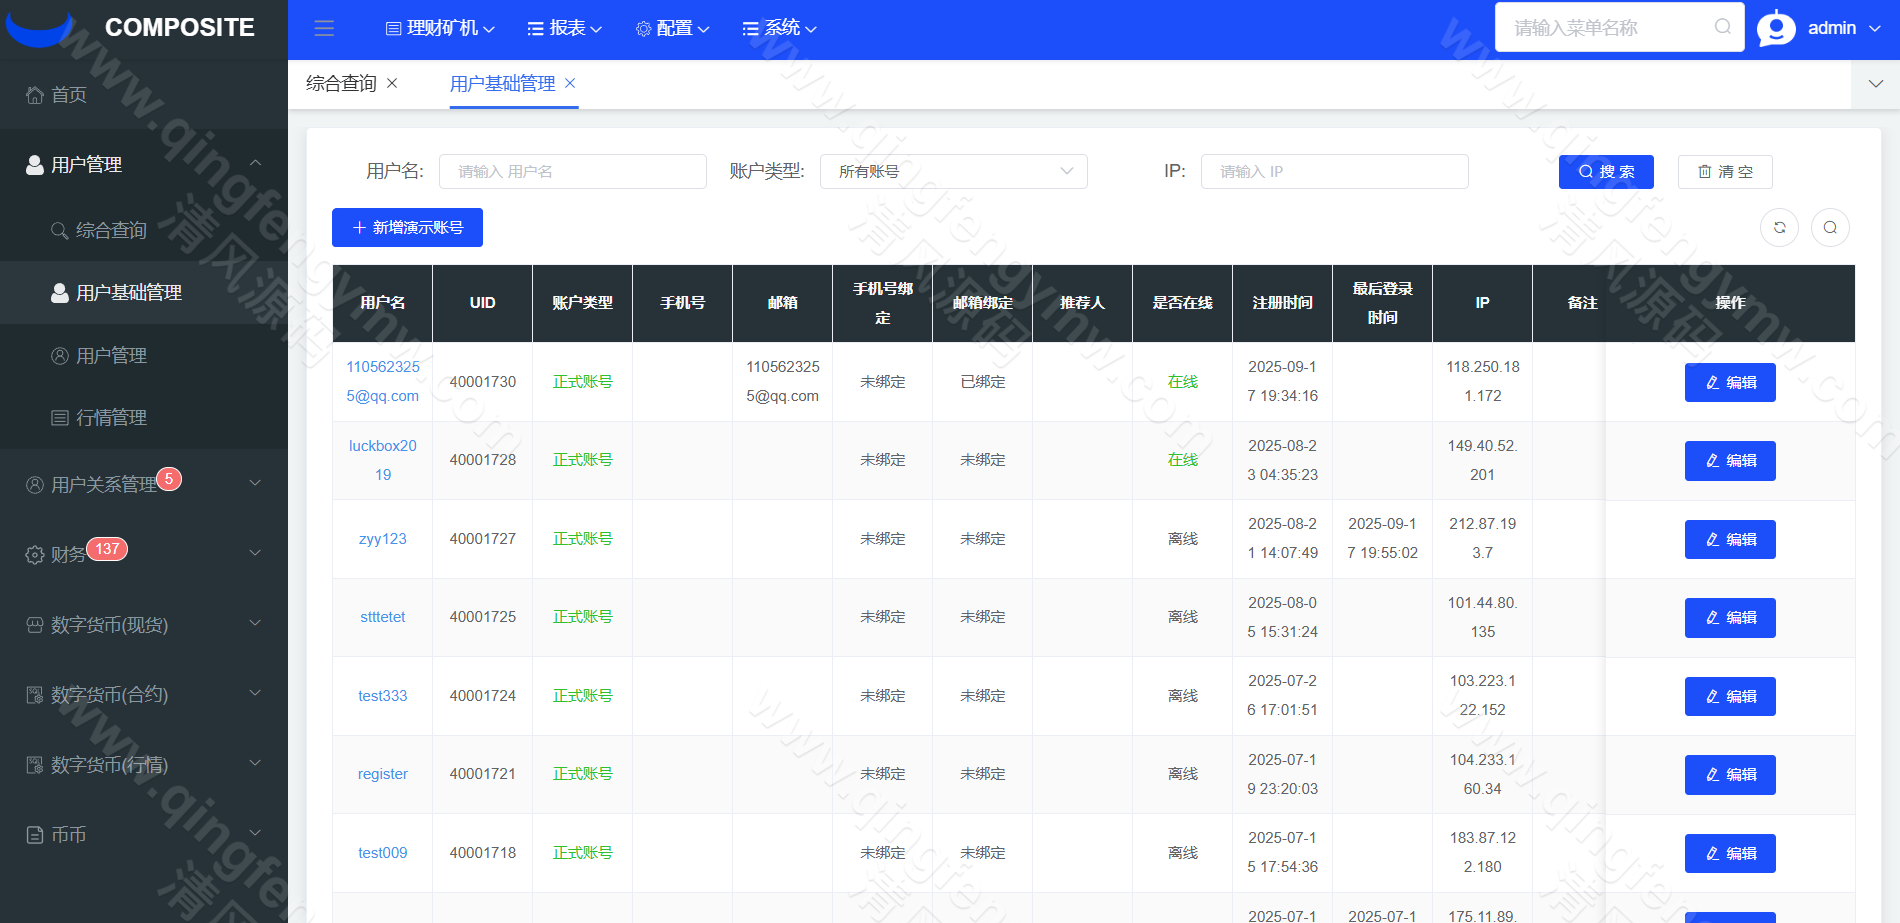
Task: Click the hamburger menu collapse icon
Action: (x=323, y=28)
